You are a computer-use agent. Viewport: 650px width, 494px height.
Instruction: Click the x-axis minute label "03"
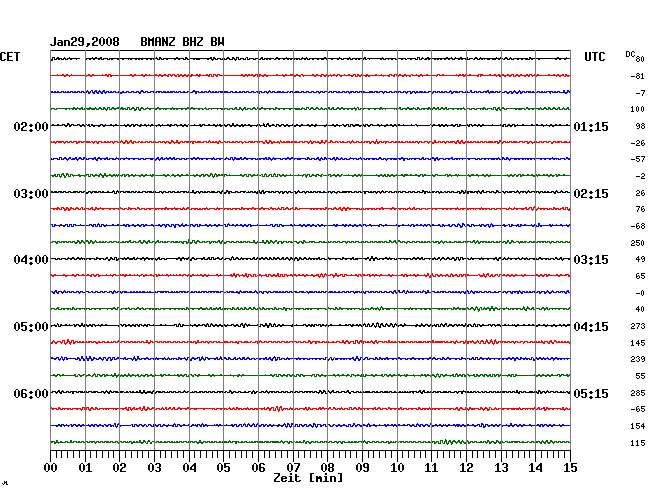(154, 468)
